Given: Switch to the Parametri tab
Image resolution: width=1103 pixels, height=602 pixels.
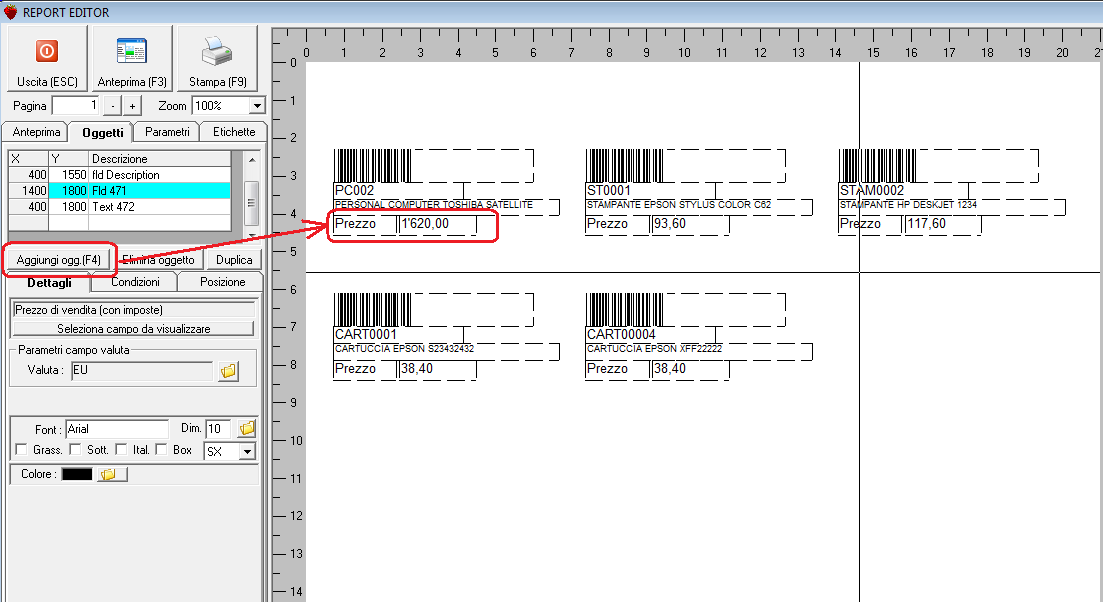Looking at the screenshot, I should 167,132.
